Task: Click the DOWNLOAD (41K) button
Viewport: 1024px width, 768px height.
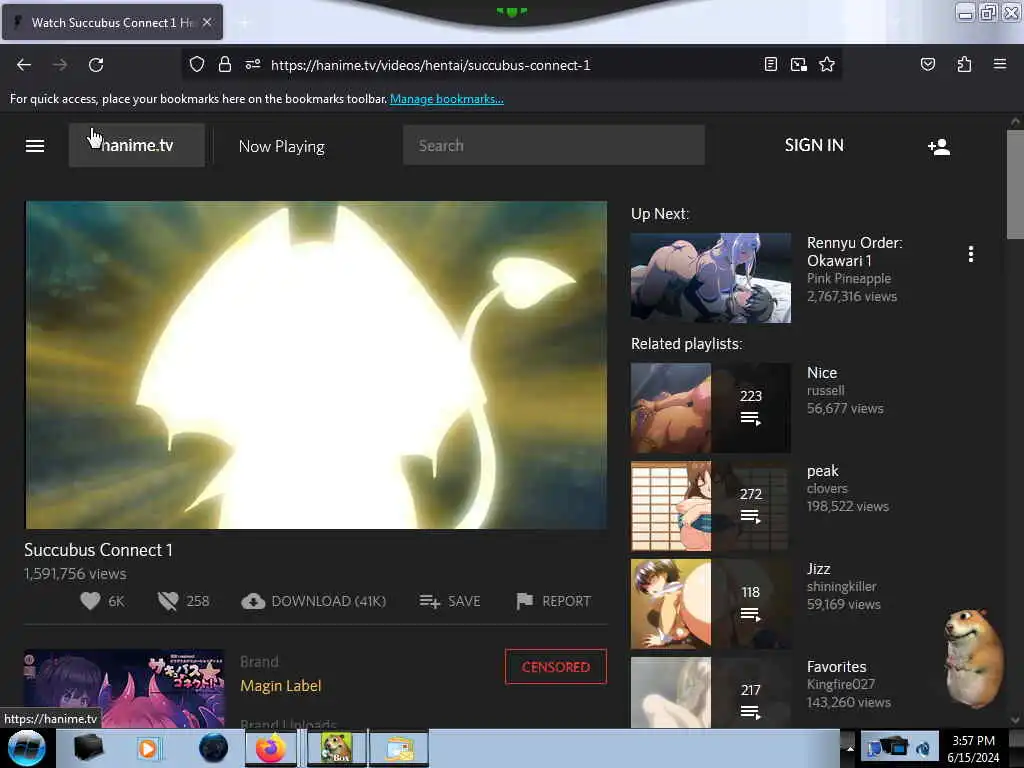Action: [x=313, y=601]
